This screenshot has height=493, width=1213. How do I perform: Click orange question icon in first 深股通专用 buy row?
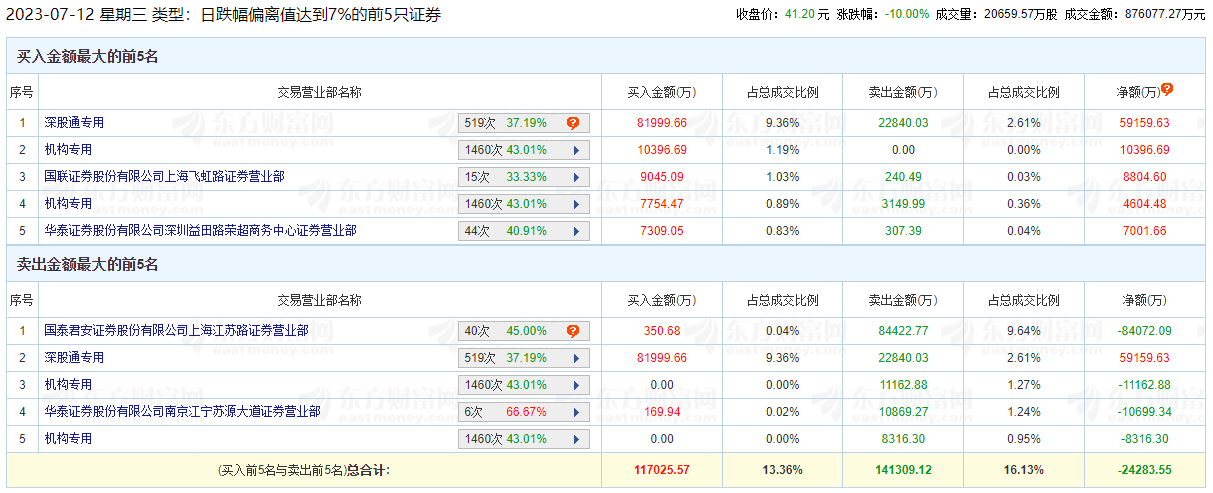(573, 123)
